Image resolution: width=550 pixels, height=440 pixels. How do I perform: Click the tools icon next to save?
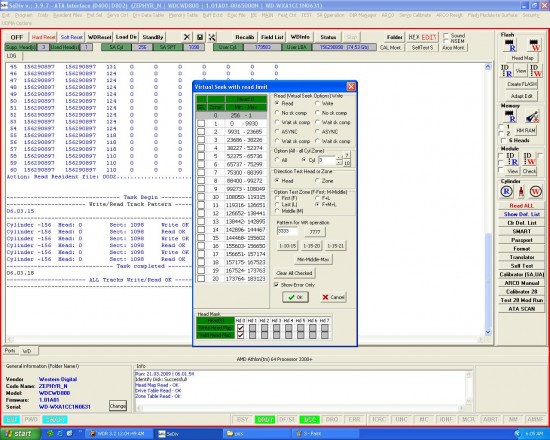click(212, 37)
